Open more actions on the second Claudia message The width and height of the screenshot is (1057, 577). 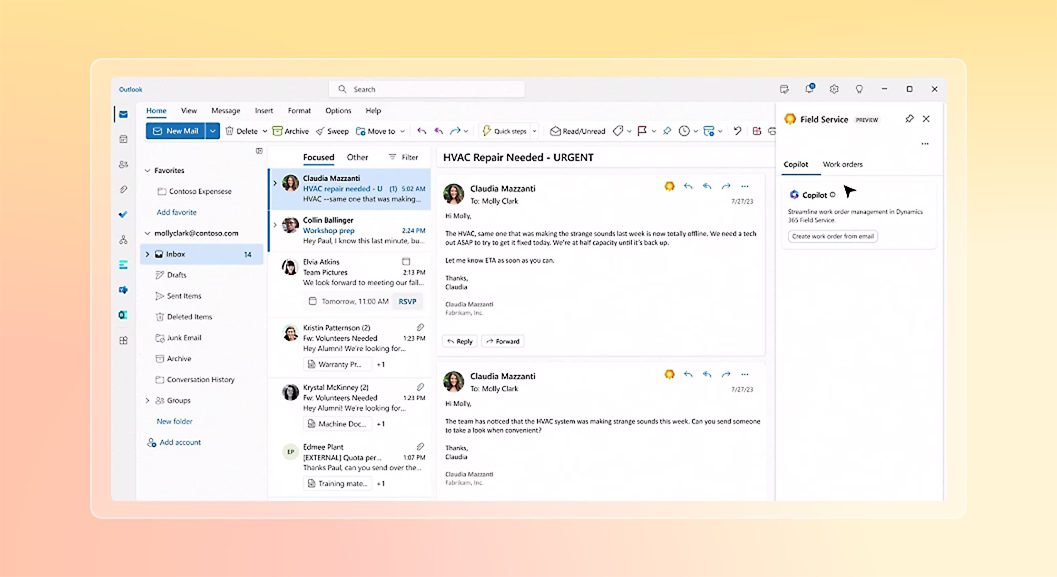[x=745, y=374]
